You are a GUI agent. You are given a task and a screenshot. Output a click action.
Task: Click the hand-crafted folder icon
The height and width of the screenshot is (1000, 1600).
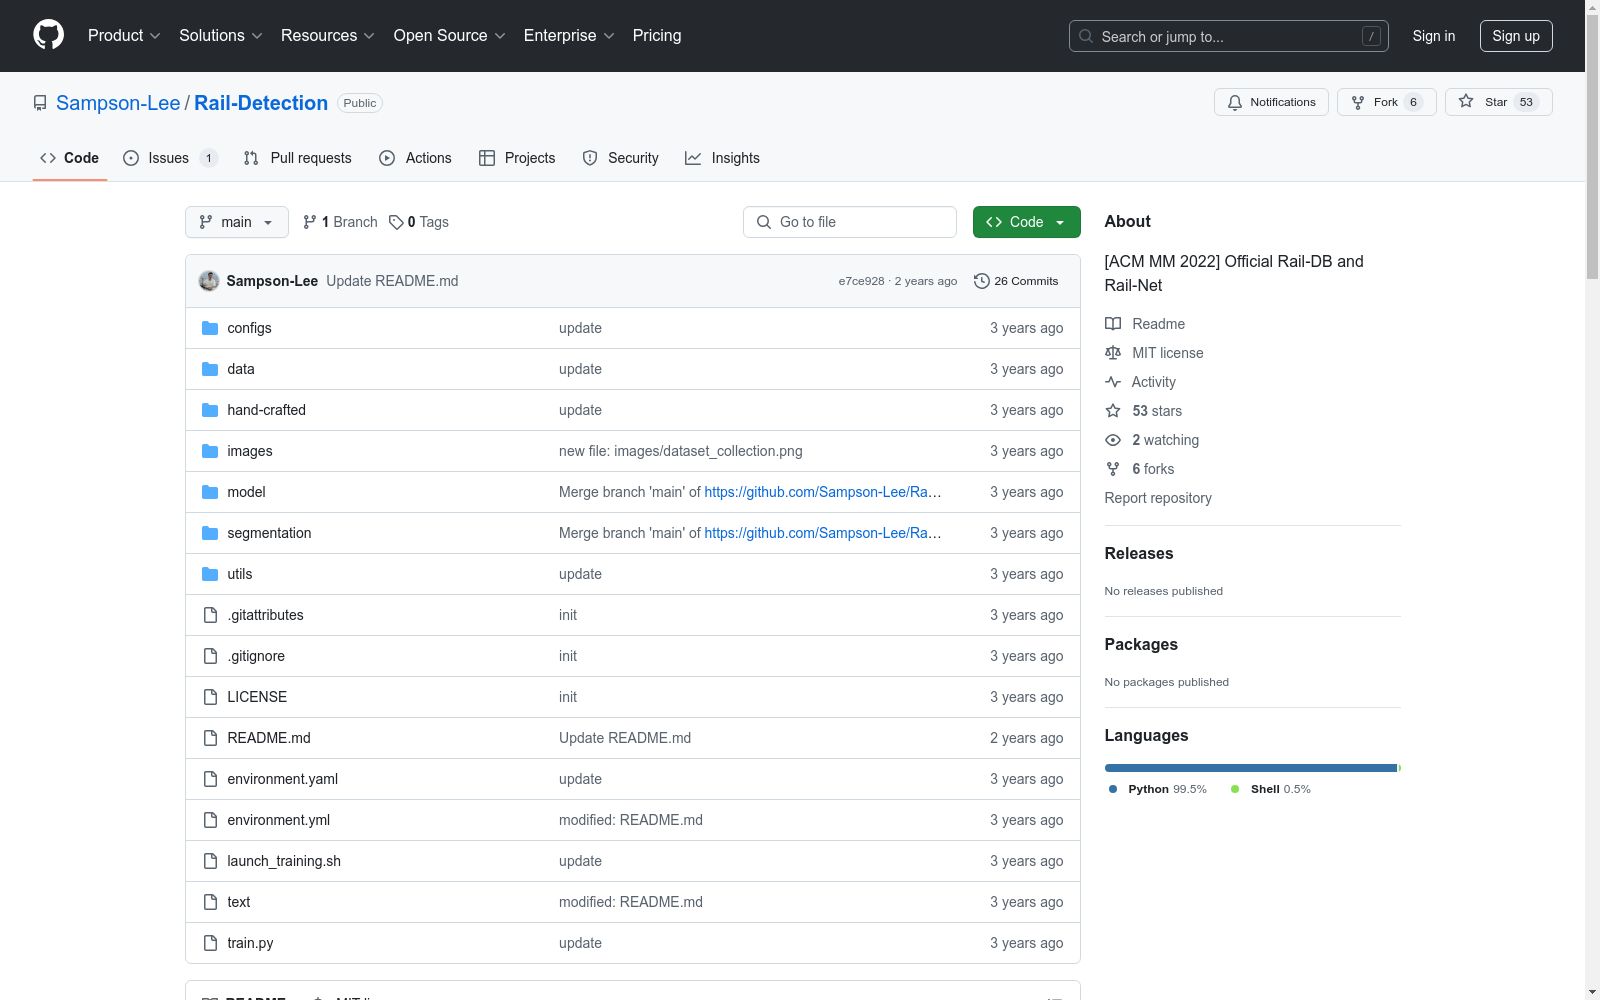[x=210, y=410]
